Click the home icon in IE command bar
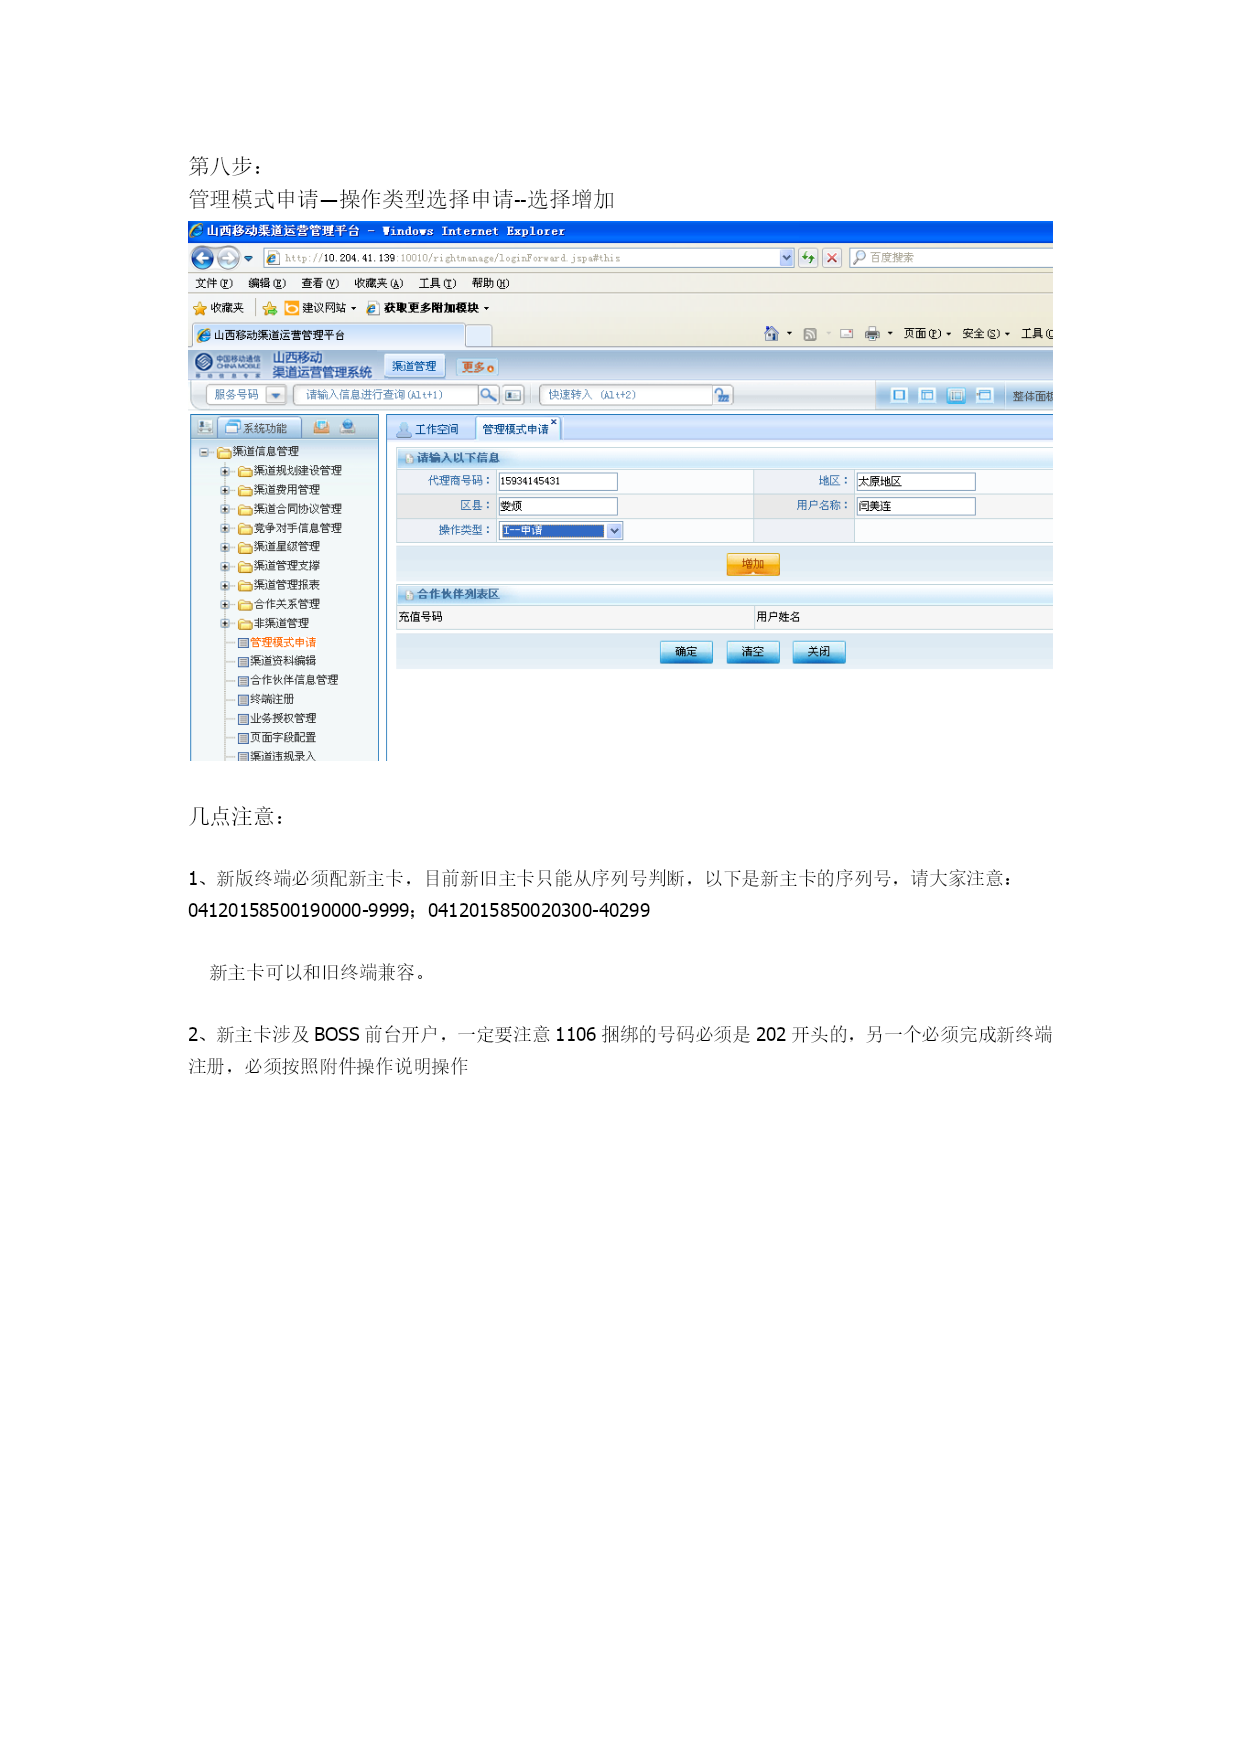This screenshot has height=1754, width=1241. tap(771, 333)
